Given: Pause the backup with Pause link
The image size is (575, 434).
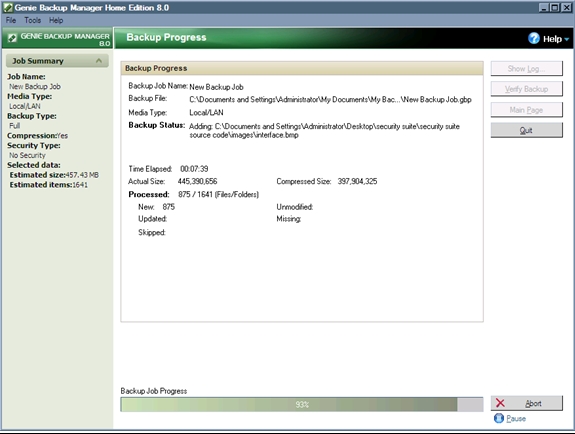Looking at the screenshot, I should coord(516,419).
